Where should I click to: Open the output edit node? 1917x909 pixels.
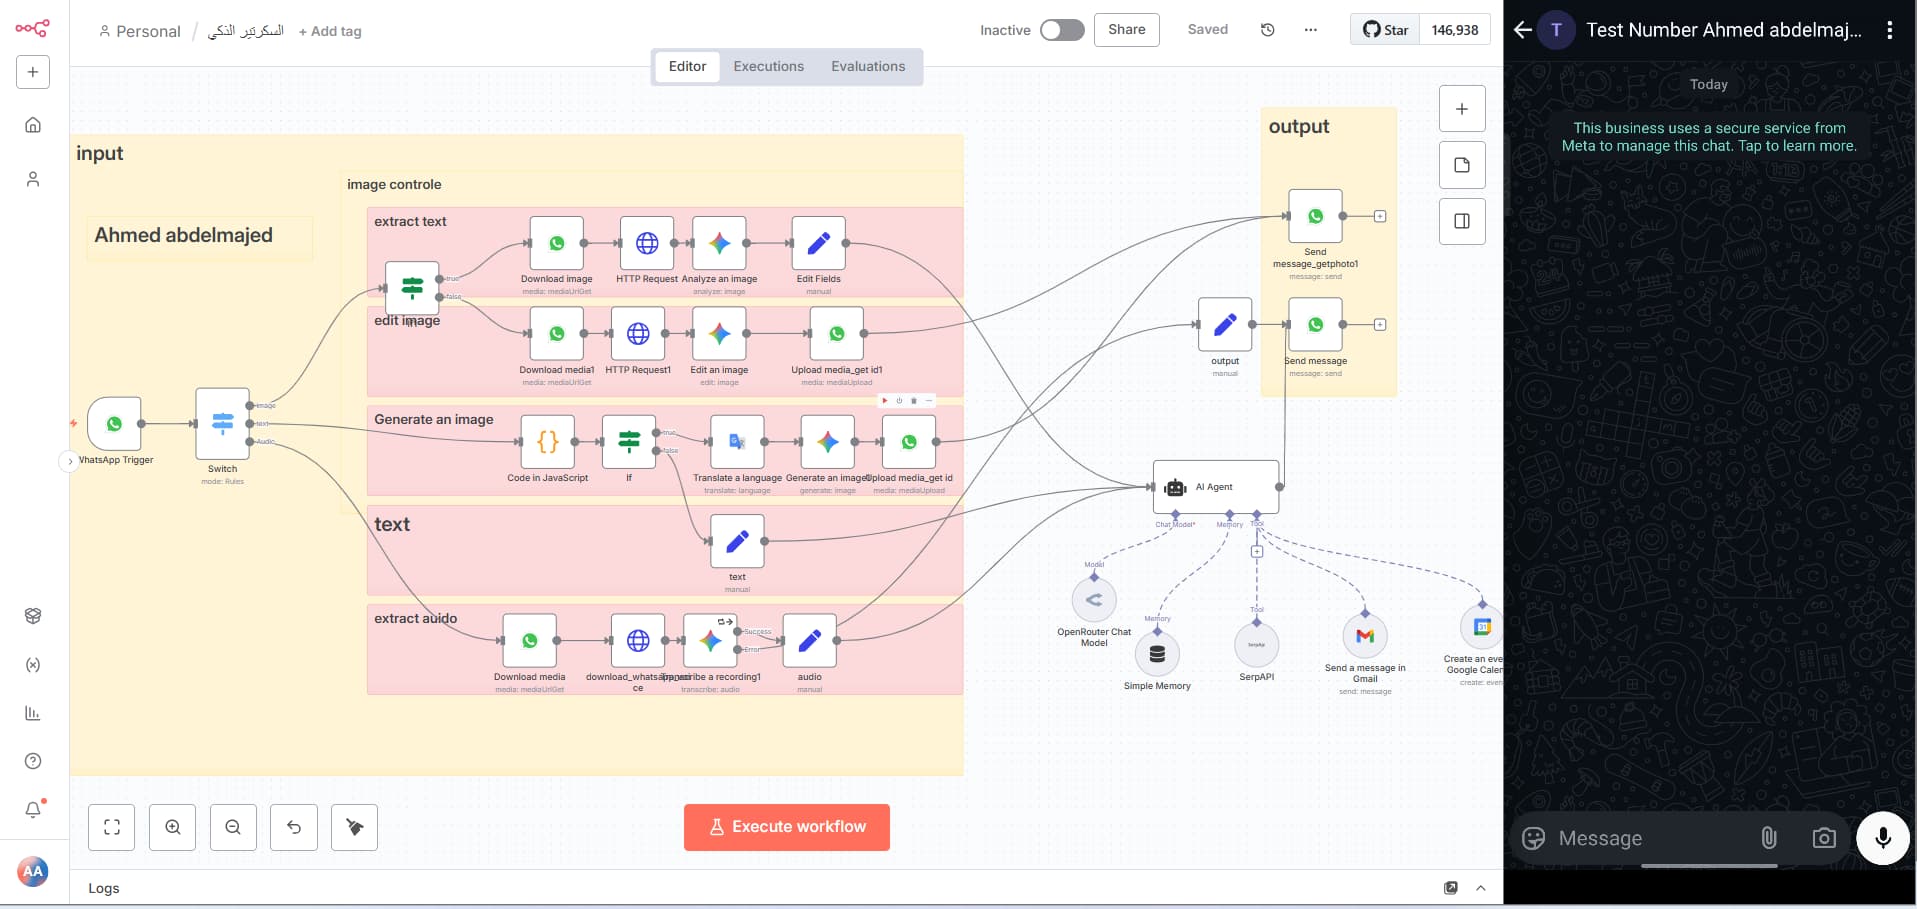pos(1225,325)
